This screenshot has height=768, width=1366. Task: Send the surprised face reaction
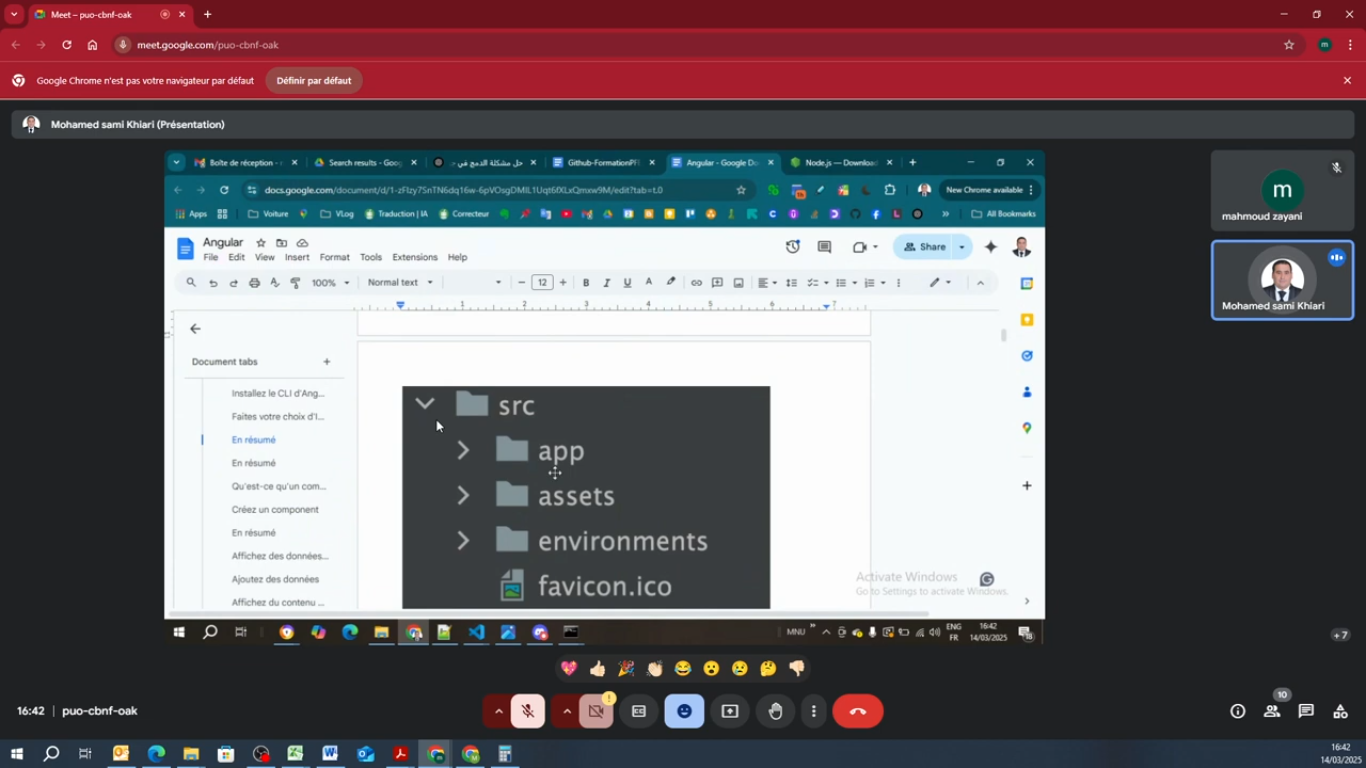coord(711,668)
